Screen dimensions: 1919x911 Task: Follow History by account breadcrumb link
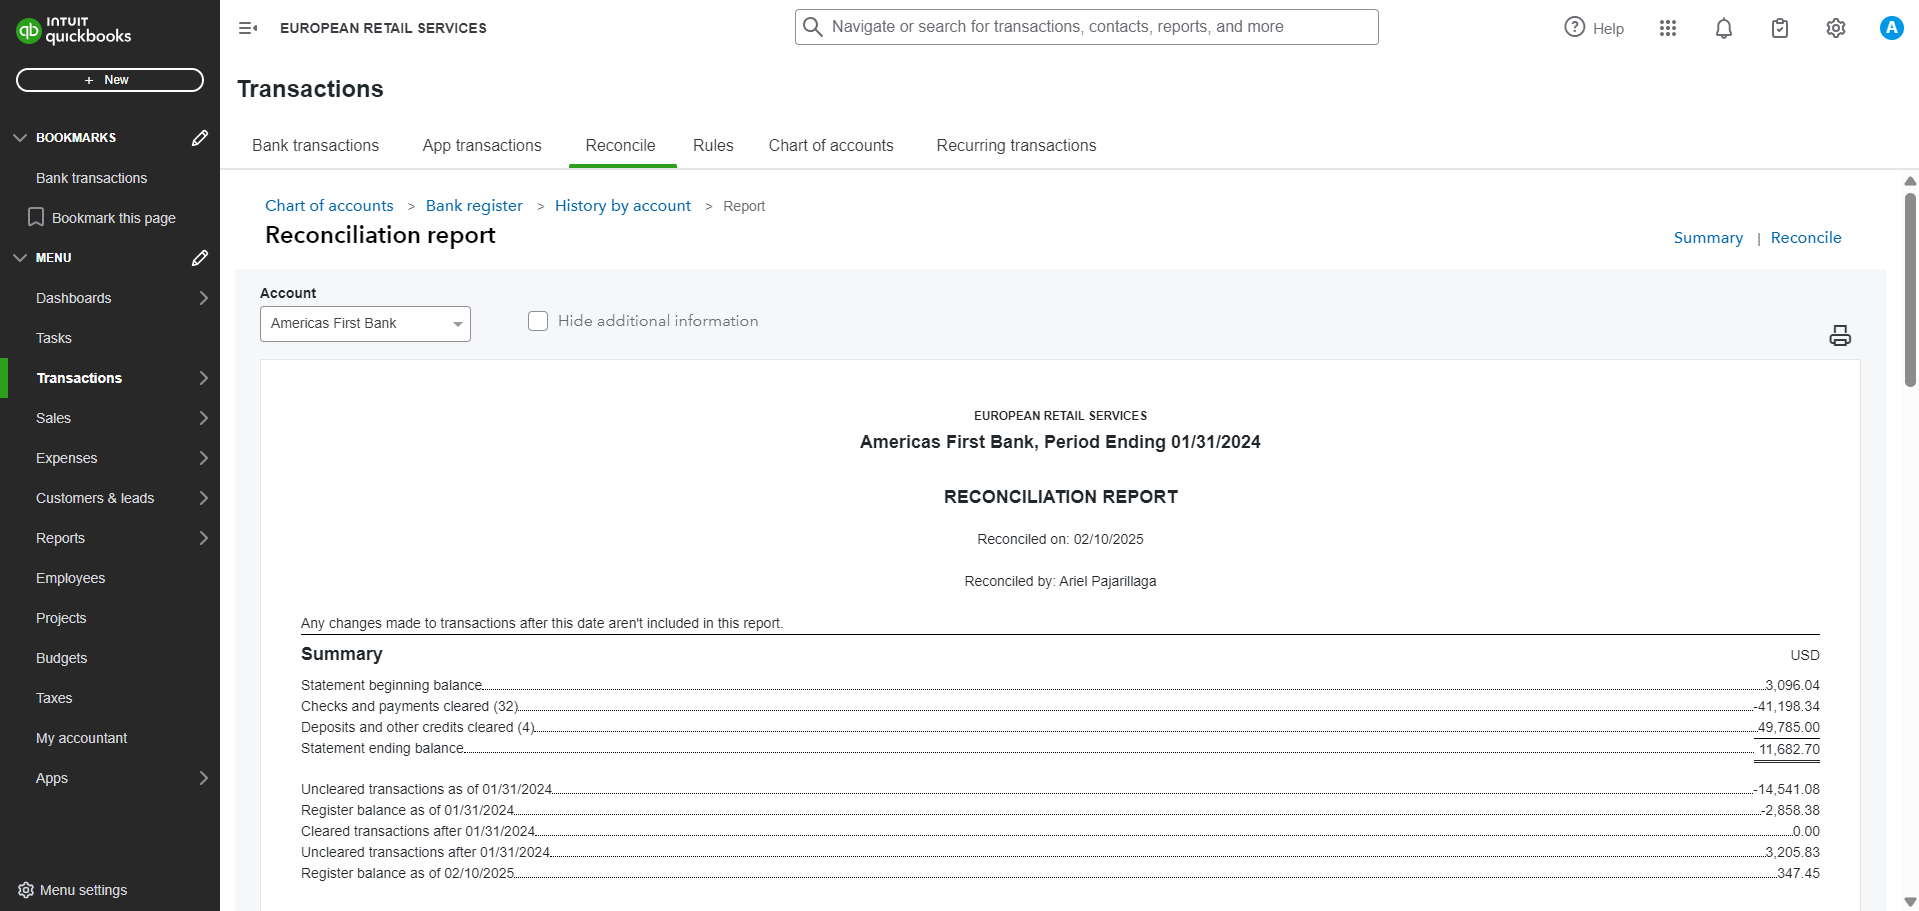623,206
